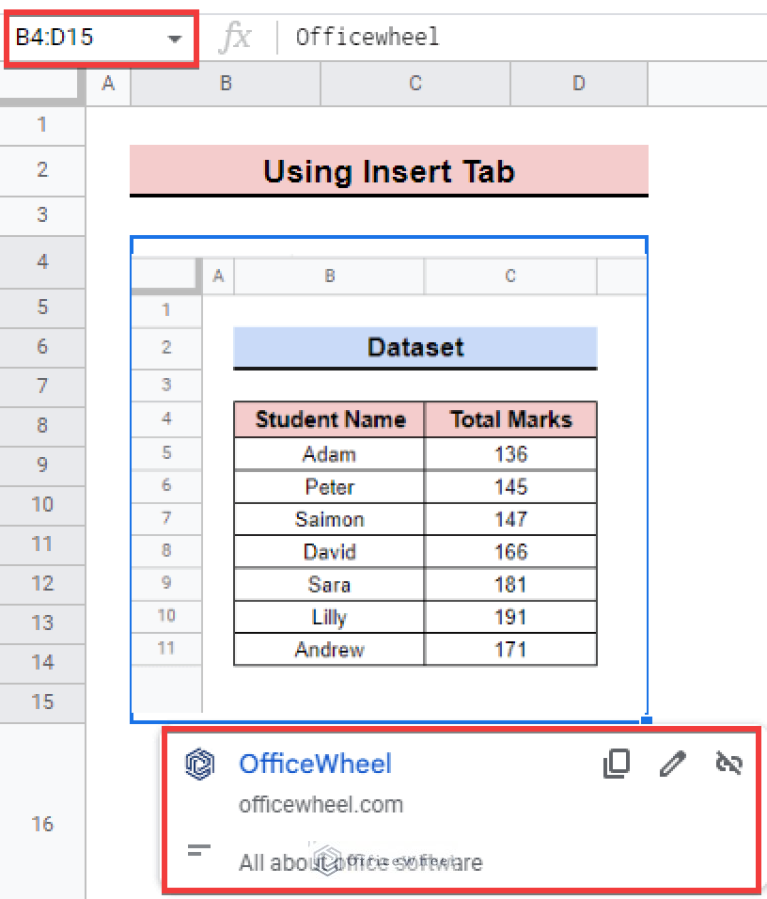Click the fx formula icon
Viewport: 767px width, 899px height.
(237, 37)
